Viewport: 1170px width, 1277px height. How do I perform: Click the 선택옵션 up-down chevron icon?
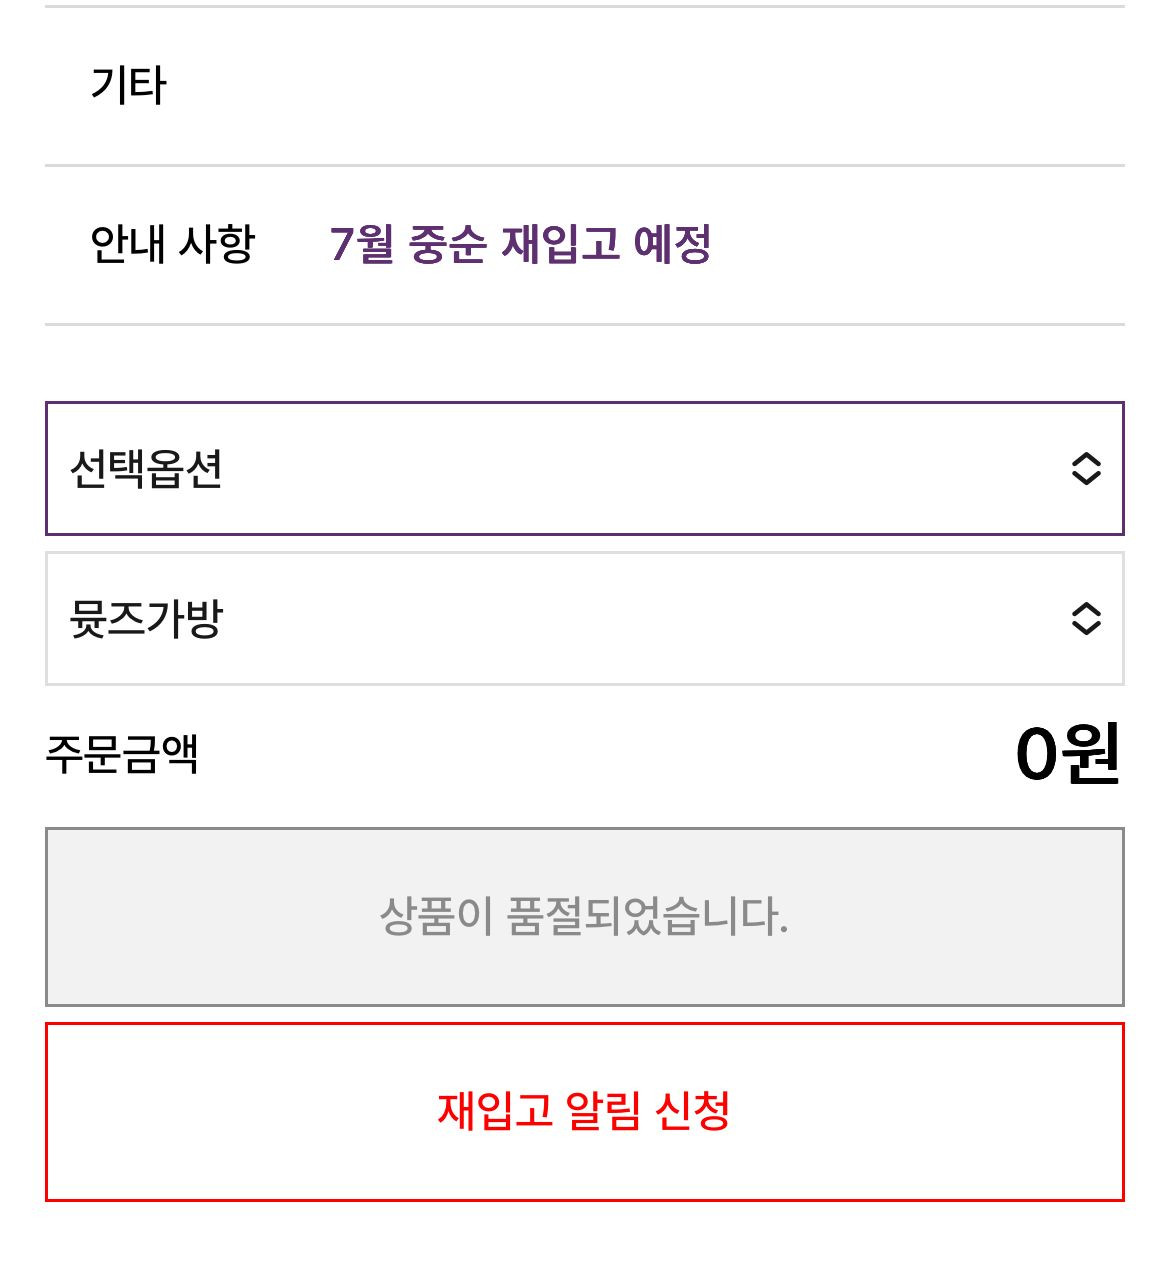[x=1086, y=469]
